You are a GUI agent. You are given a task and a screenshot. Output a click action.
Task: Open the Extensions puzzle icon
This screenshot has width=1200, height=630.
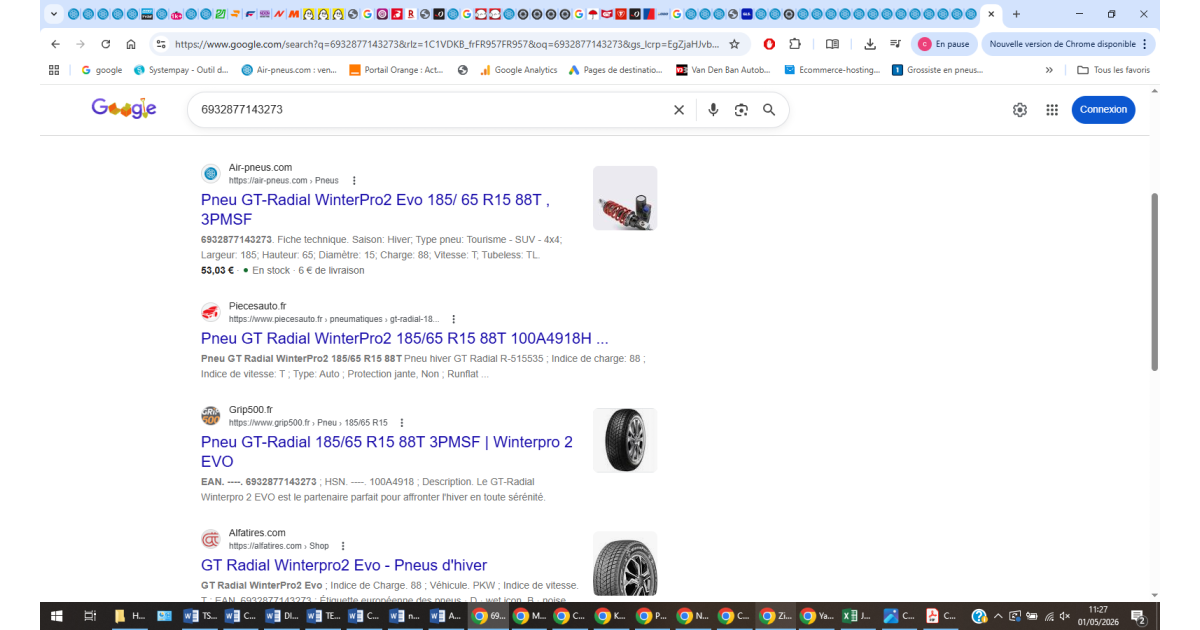pyautogui.click(x=795, y=44)
